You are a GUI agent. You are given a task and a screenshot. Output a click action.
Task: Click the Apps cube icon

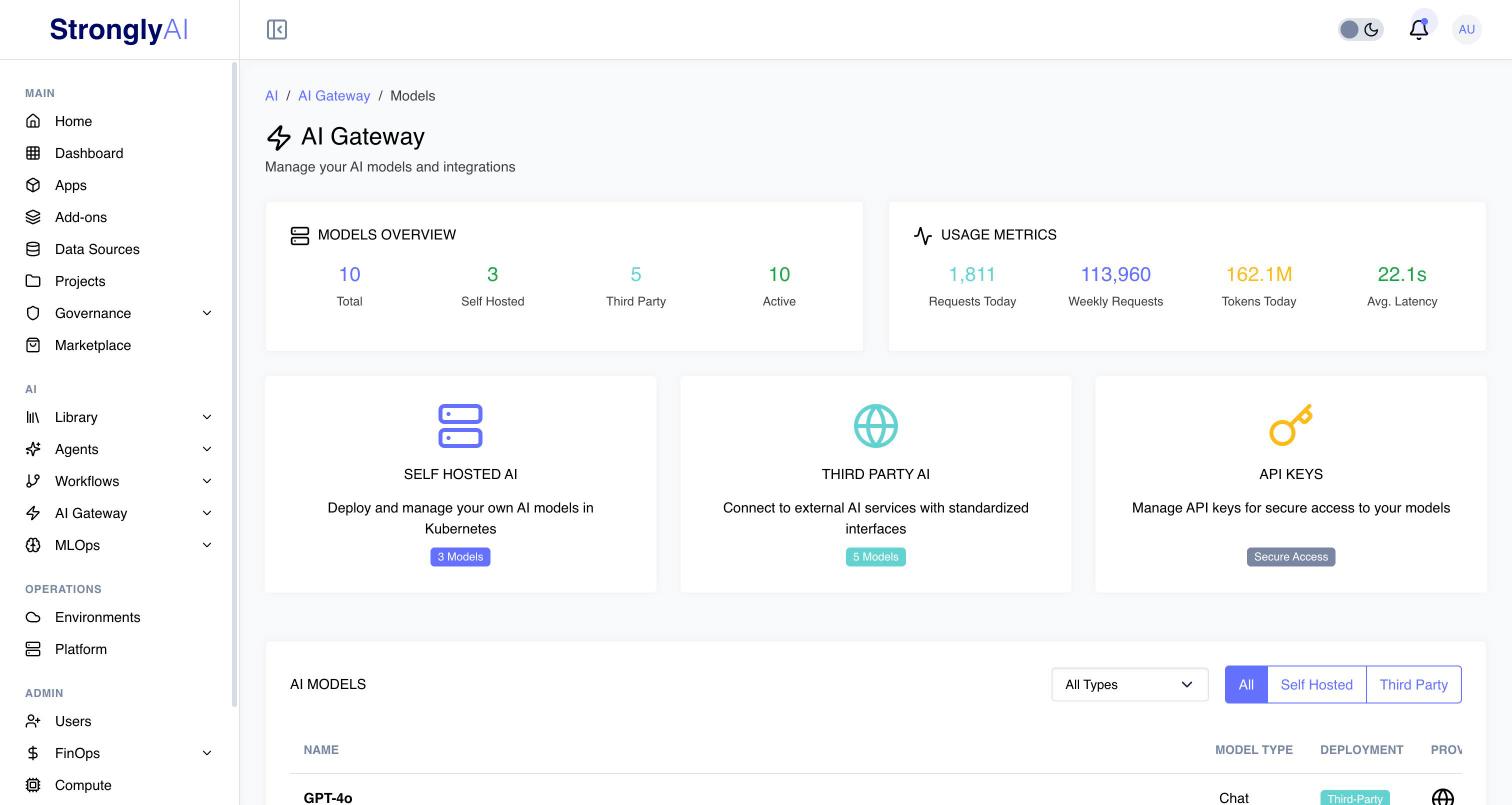pos(33,185)
